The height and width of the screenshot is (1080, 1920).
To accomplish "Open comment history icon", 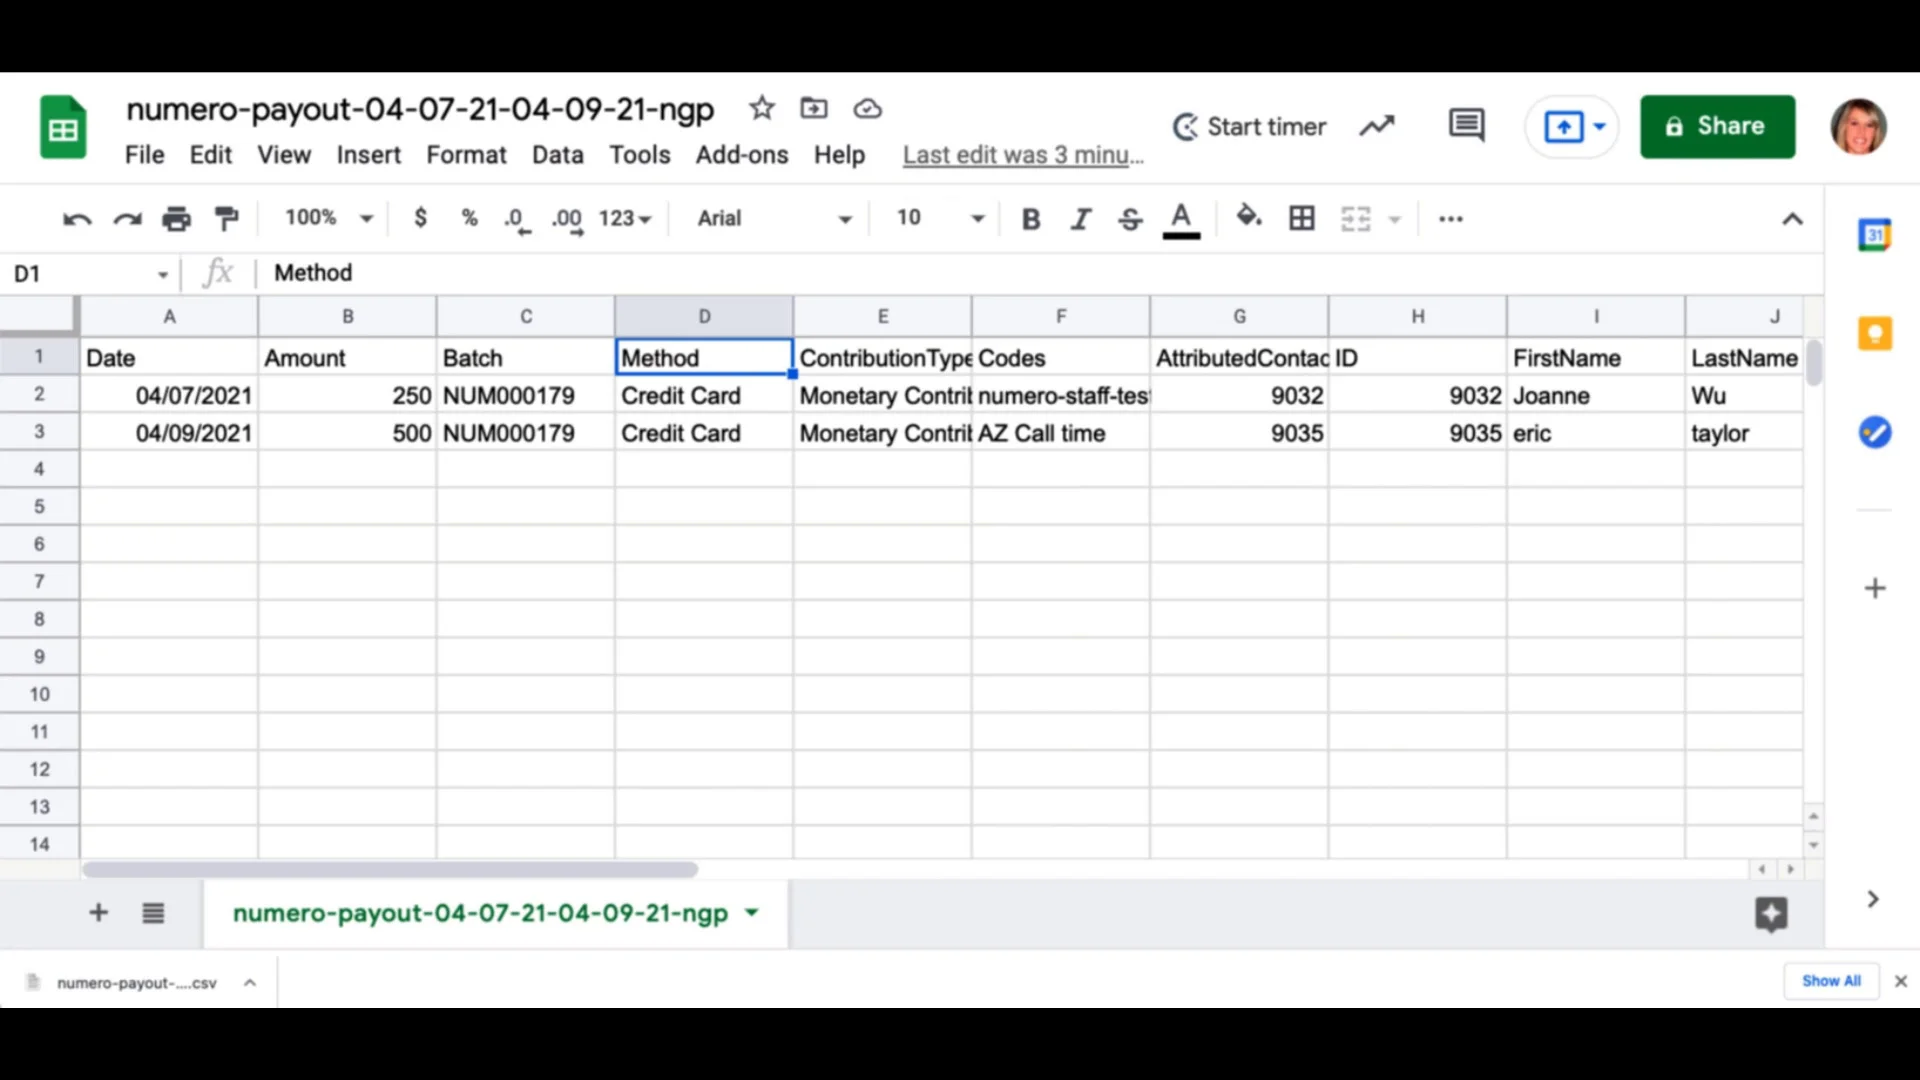I will pos(1466,126).
